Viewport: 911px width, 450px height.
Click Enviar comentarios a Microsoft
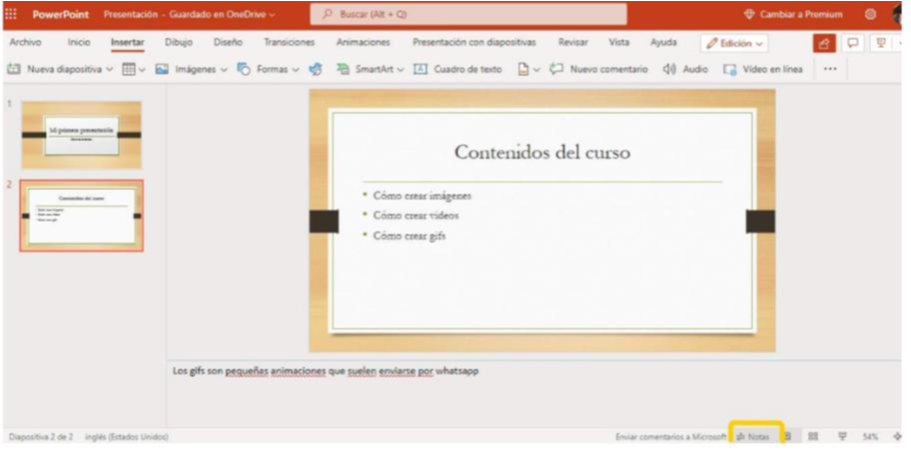pos(670,437)
